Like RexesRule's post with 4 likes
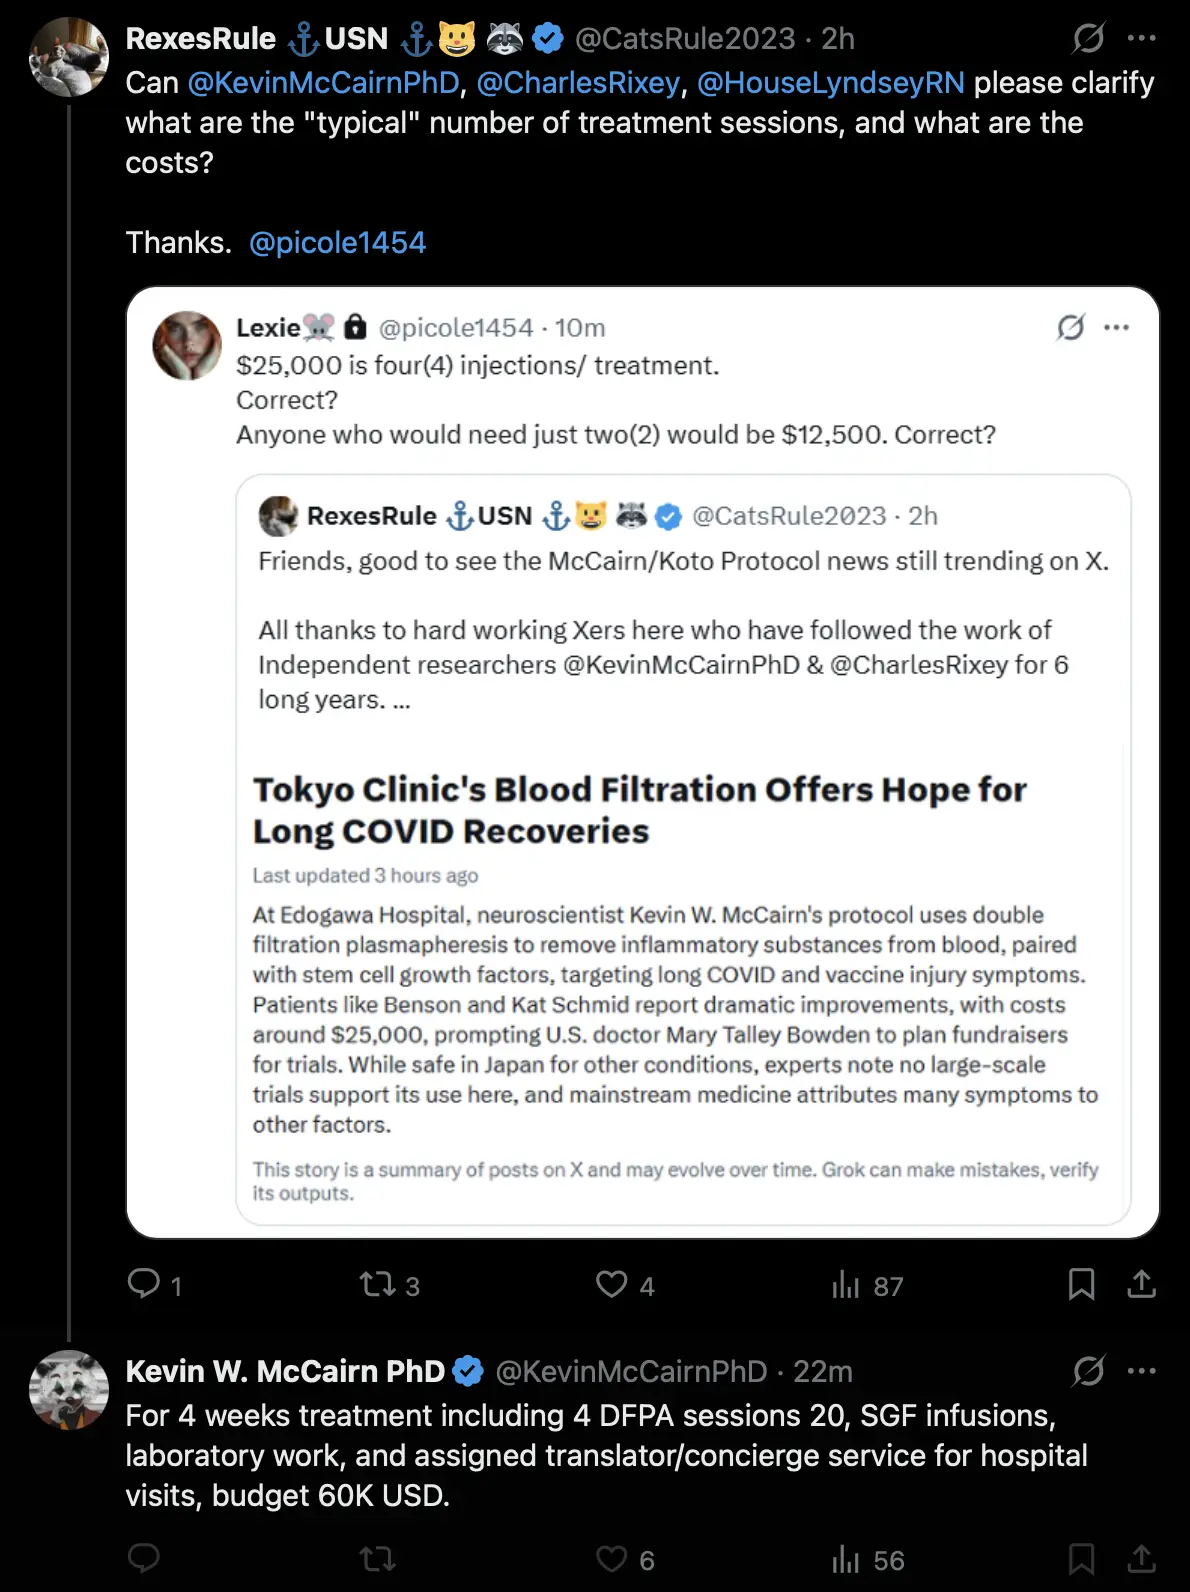 pyautogui.click(x=611, y=1284)
